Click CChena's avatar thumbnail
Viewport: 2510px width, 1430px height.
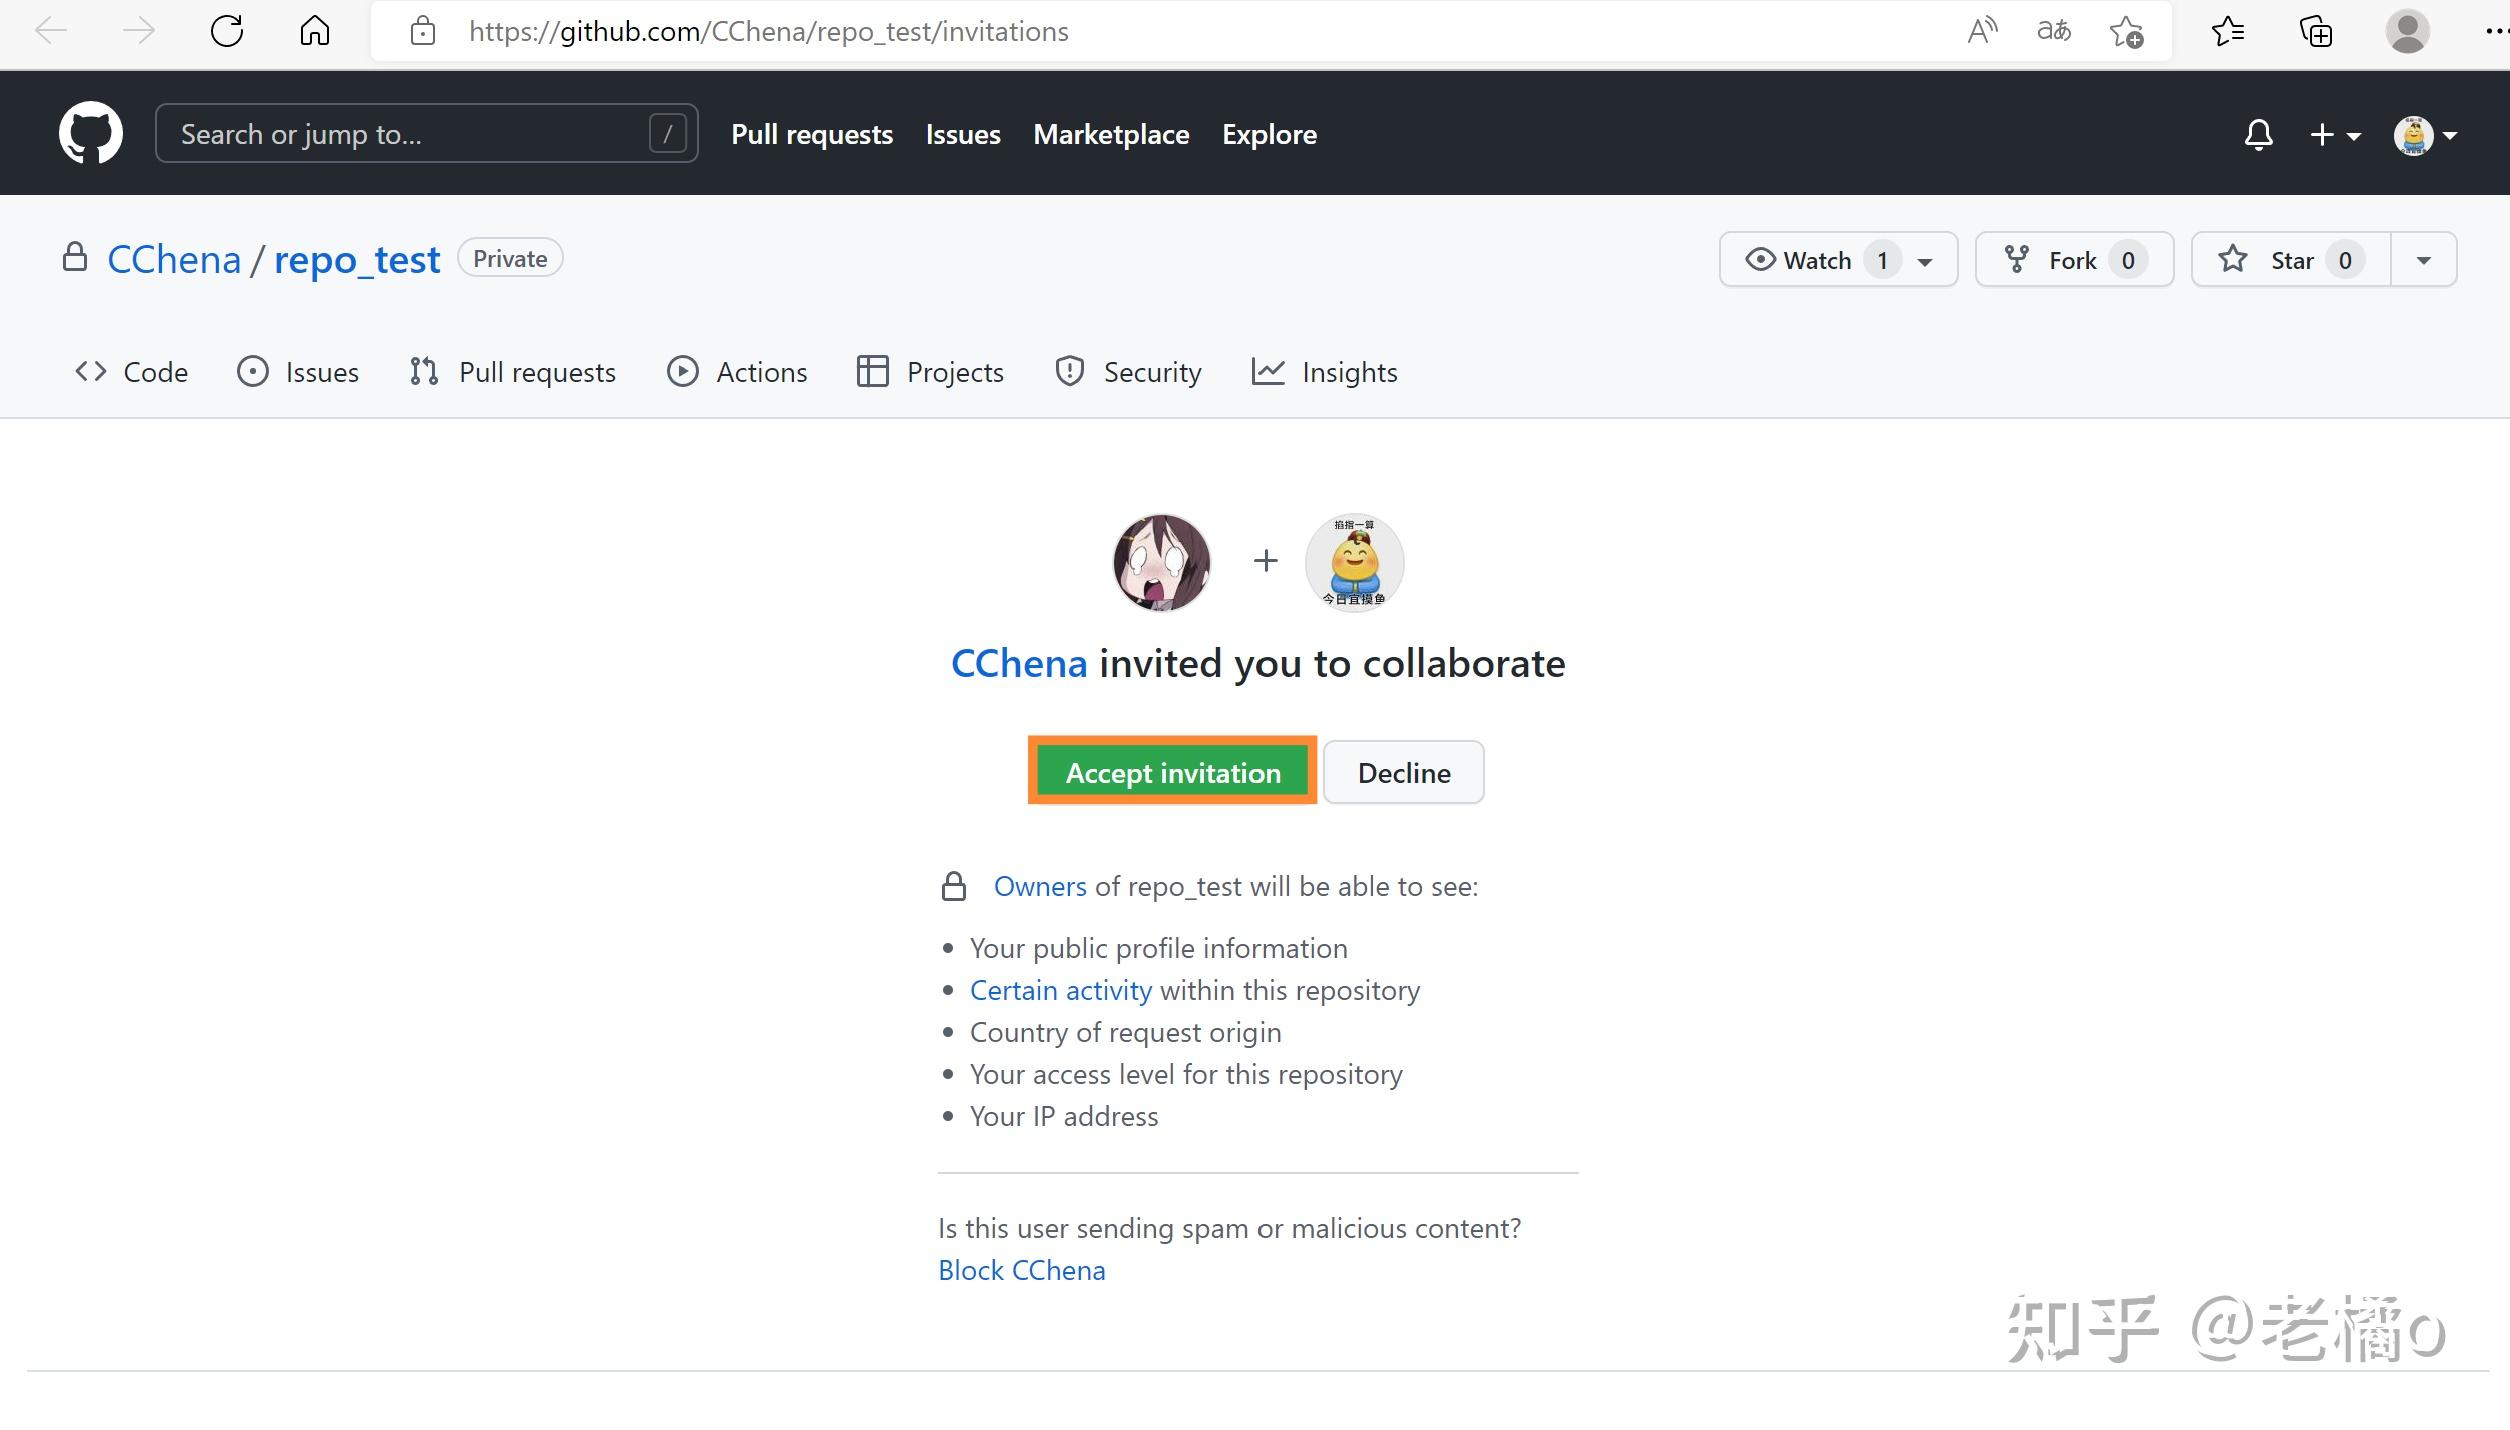pyautogui.click(x=1161, y=562)
